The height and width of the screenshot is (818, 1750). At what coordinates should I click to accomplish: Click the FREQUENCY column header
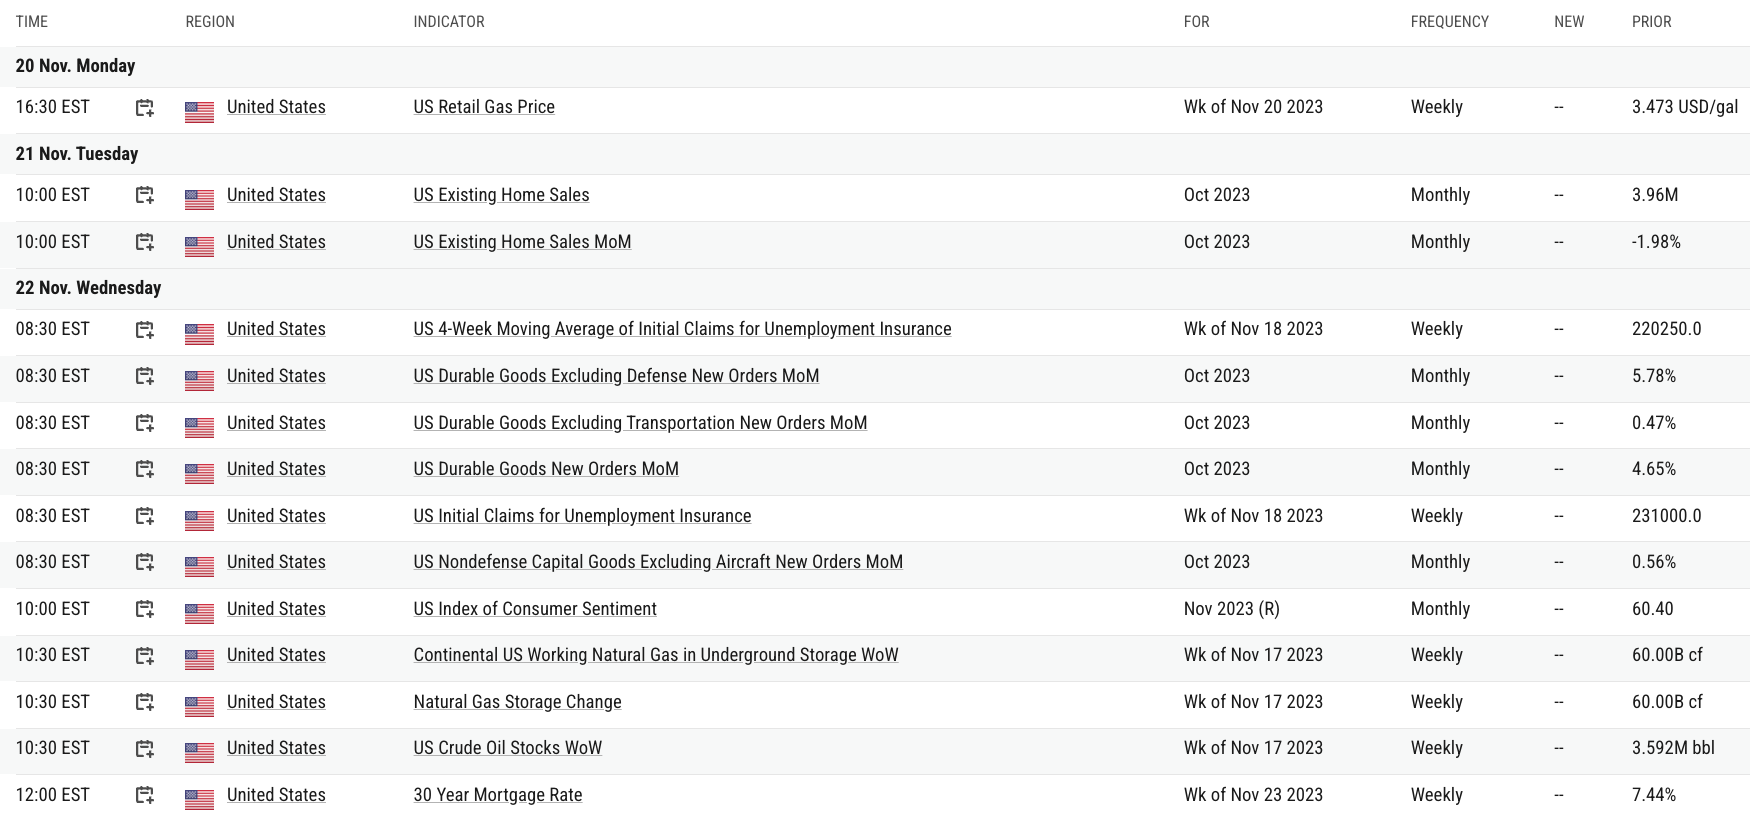point(1450,22)
